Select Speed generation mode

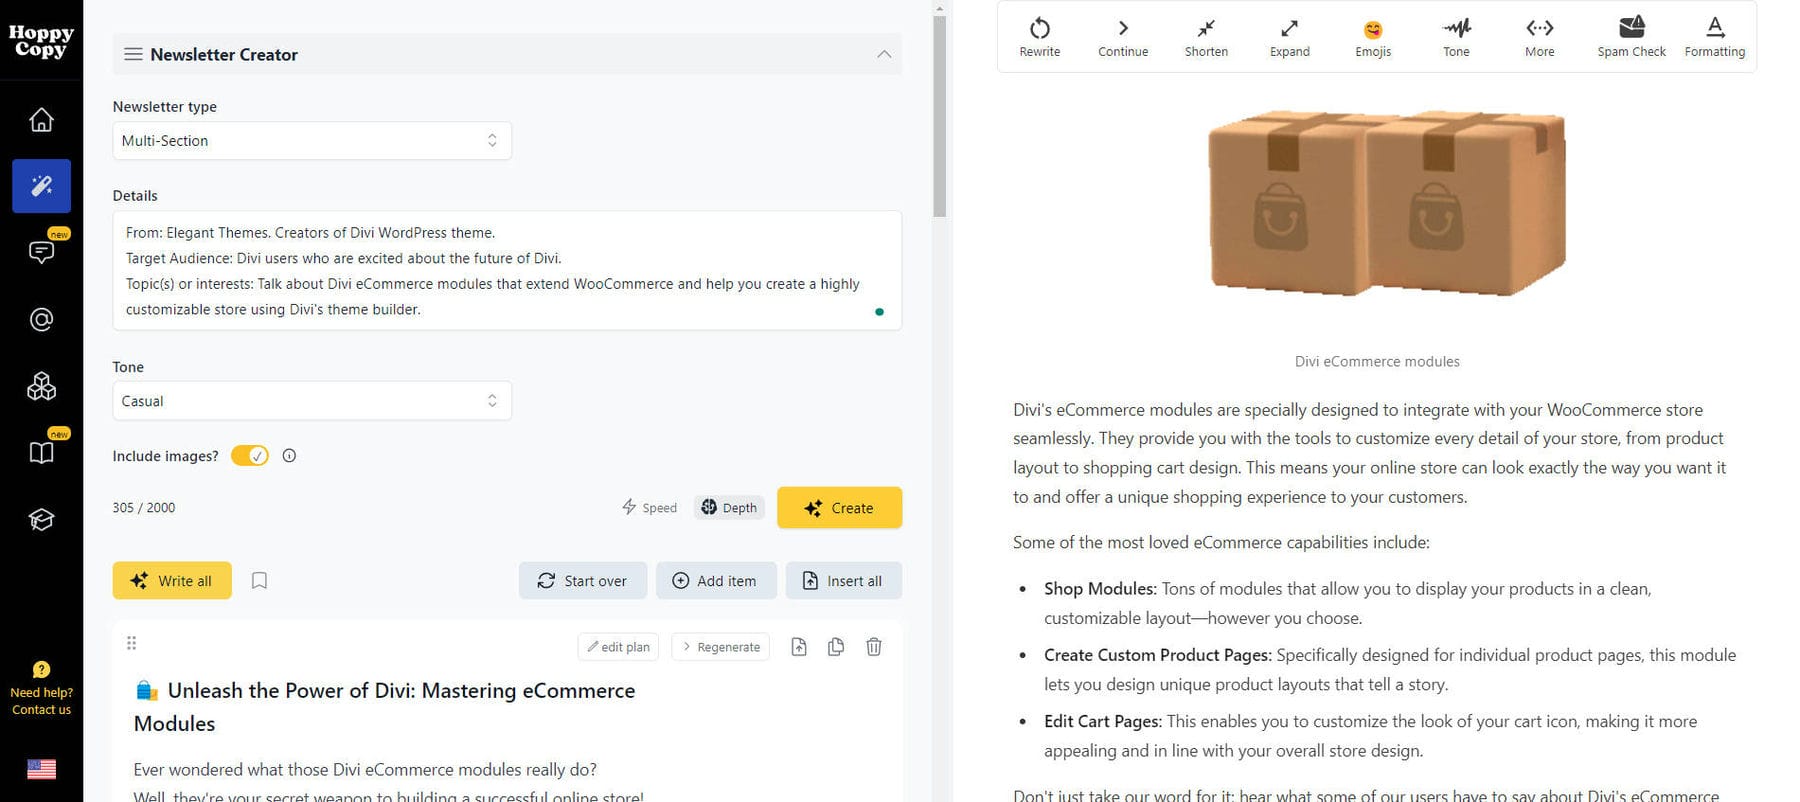[x=650, y=508]
